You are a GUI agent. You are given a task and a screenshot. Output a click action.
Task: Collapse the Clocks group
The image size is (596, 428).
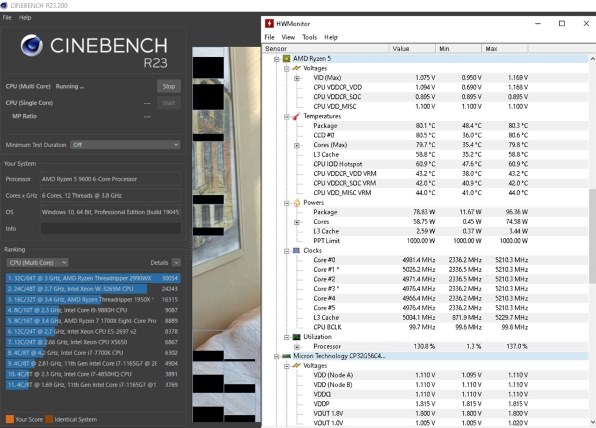[287, 251]
